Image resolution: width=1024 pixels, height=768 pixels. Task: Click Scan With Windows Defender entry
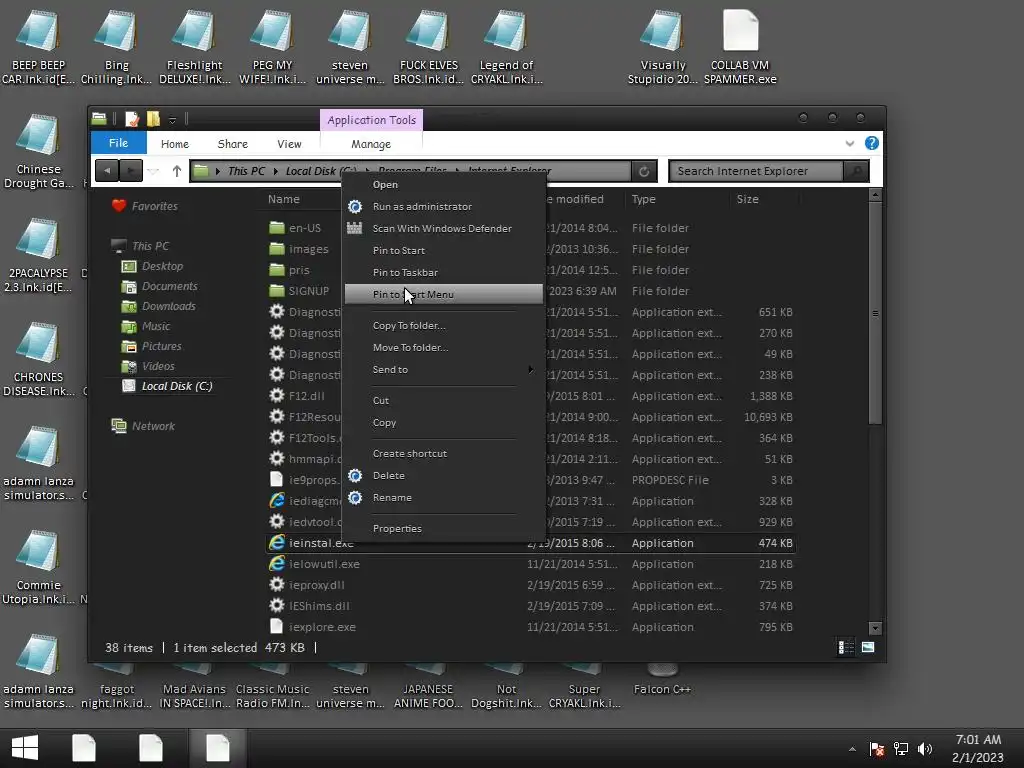[x=442, y=229]
